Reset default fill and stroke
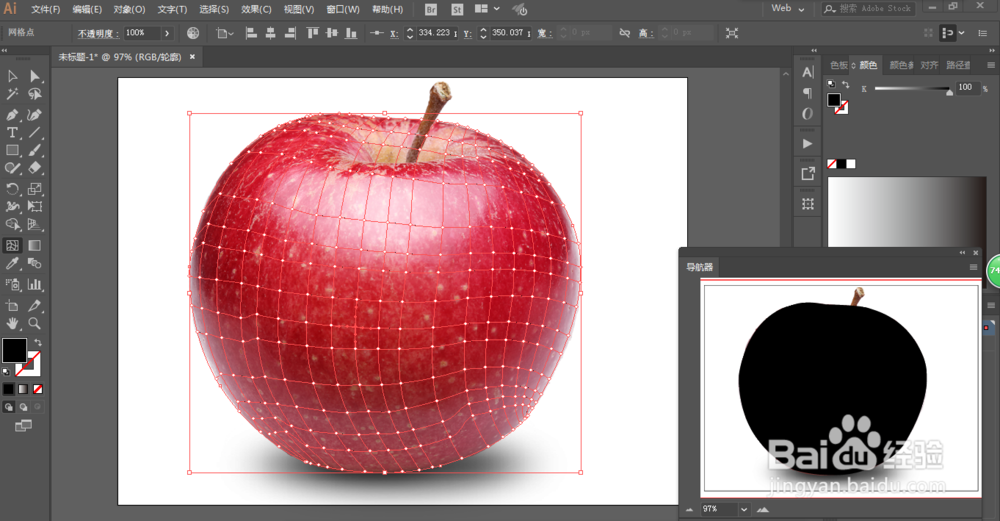Viewport: 1000px width, 521px height. click(6, 371)
